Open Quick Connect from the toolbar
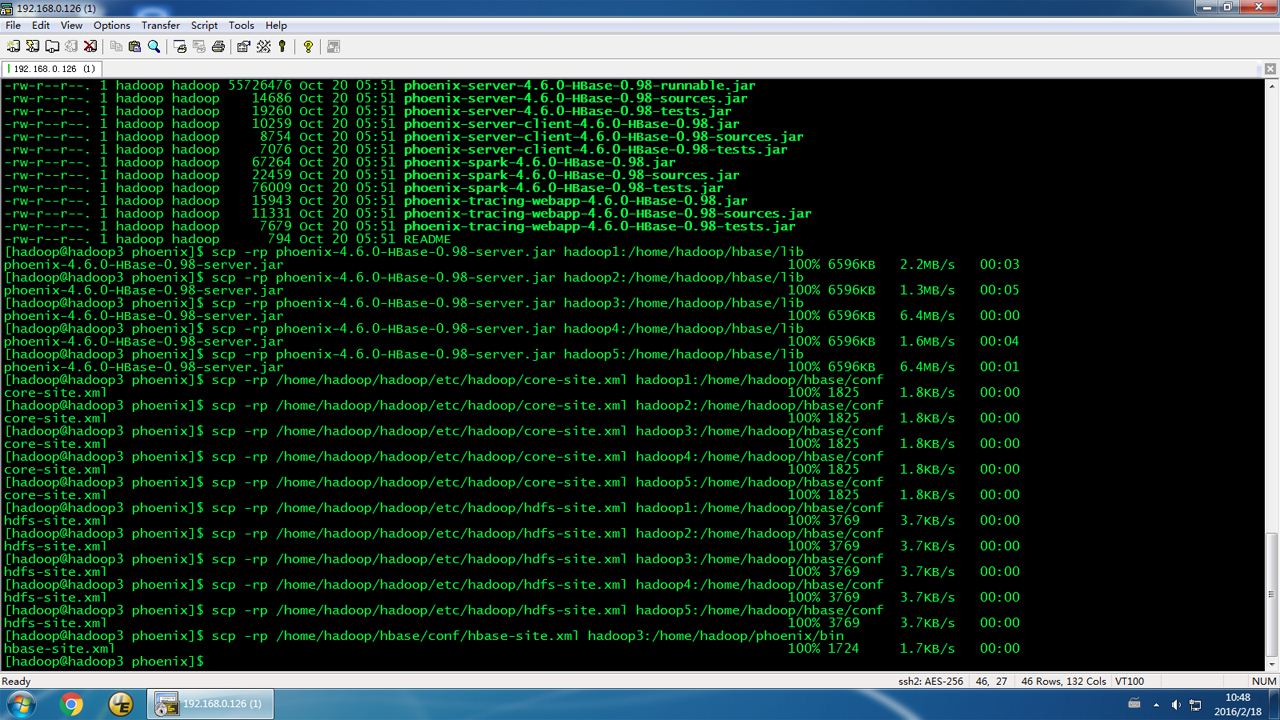 tap(32, 46)
